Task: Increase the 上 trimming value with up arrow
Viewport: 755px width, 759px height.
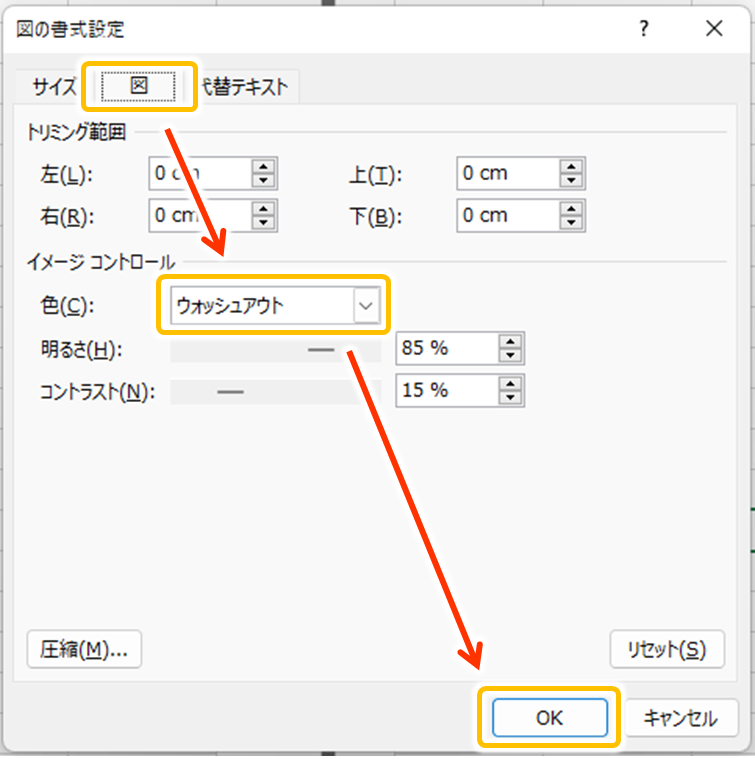Action: click(572, 167)
